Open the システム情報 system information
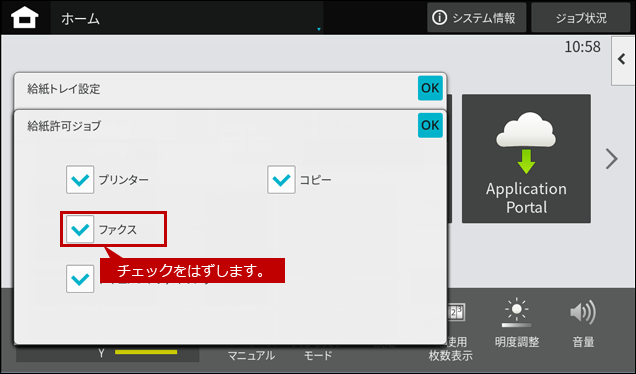Image resolution: width=636 pixels, height=374 pixels. (476, 17)
